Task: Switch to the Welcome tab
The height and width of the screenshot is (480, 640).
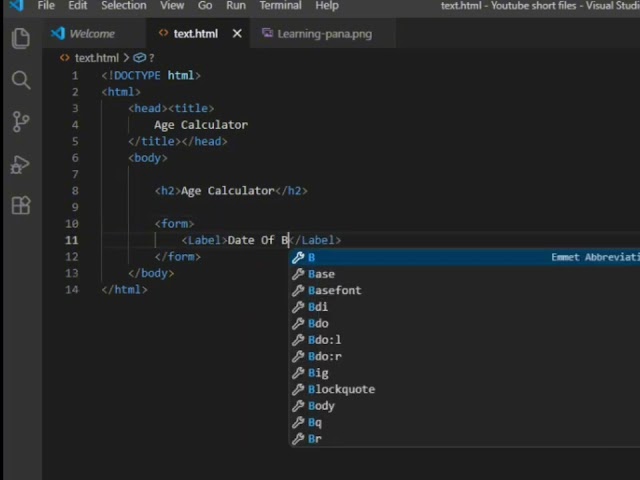Action: (x=92, y=33)
